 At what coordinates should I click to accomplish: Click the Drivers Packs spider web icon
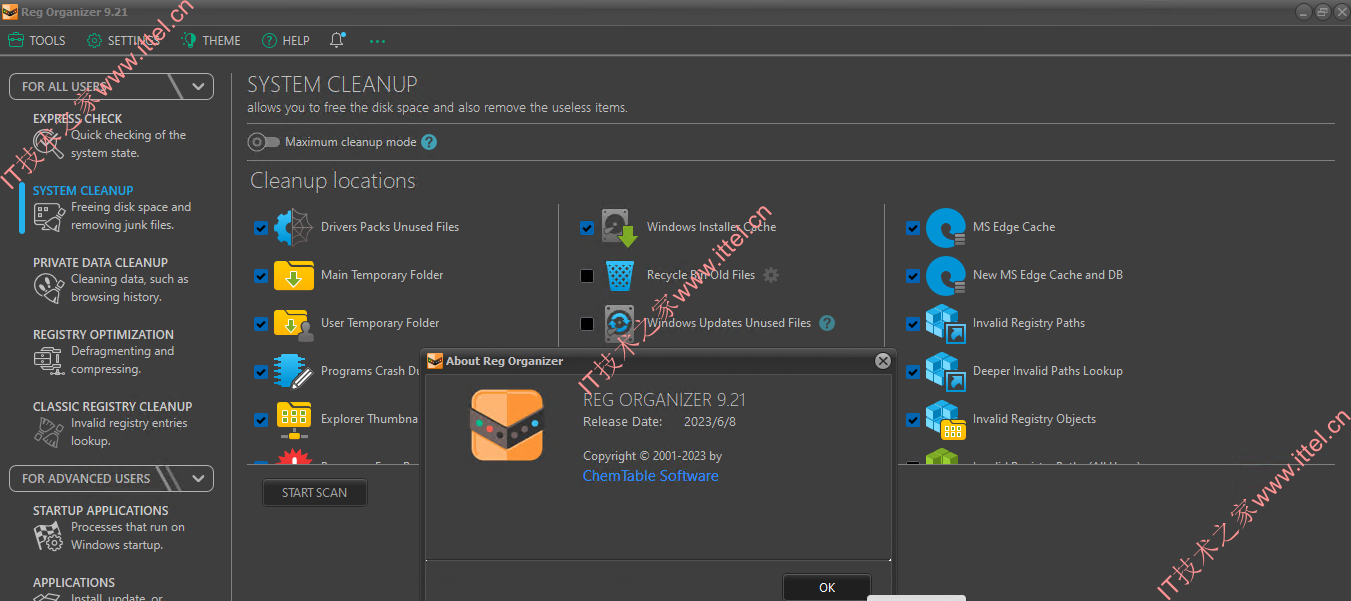coord(294,228)
